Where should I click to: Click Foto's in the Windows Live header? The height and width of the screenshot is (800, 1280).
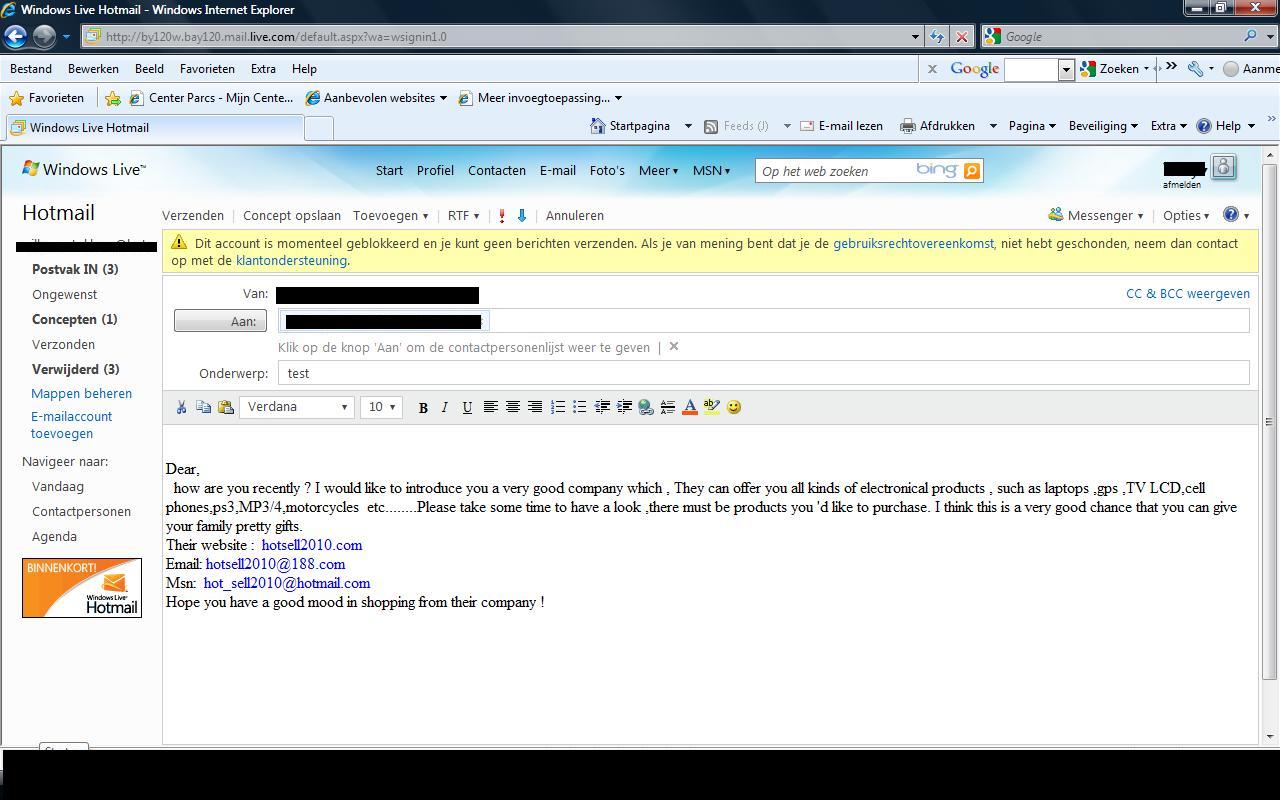tap(607, 170)
